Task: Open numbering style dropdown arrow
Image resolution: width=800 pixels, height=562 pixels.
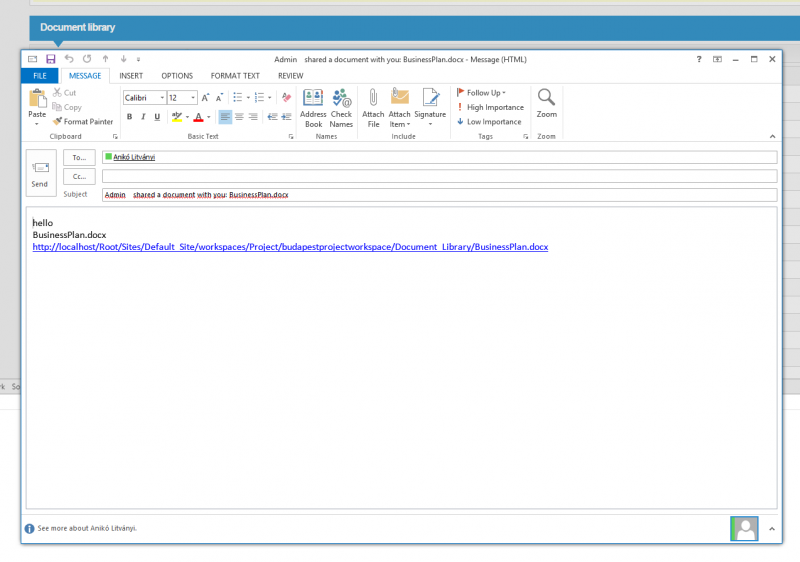Action: [269, 98]
